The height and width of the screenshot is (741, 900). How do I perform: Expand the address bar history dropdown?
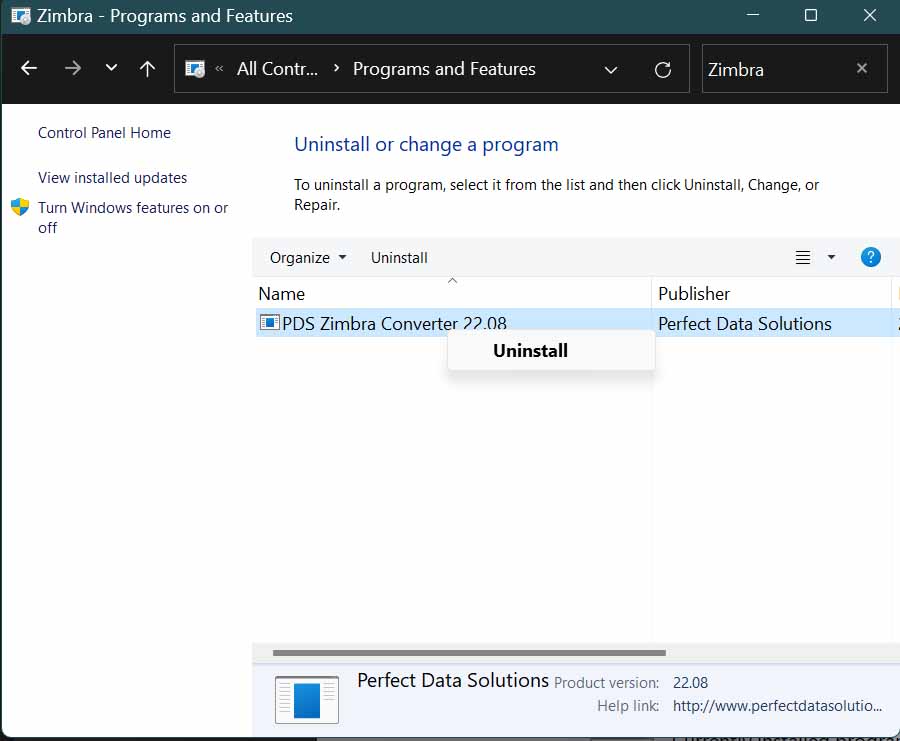611,70
